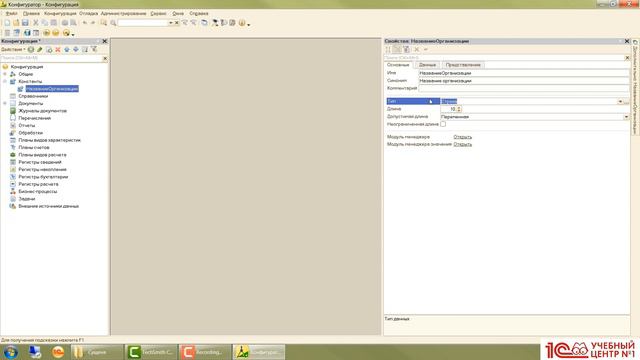The image size is (640, 360).
Task: Click the blue database icon in second toolbar row
Action: (x=27, y=33)
